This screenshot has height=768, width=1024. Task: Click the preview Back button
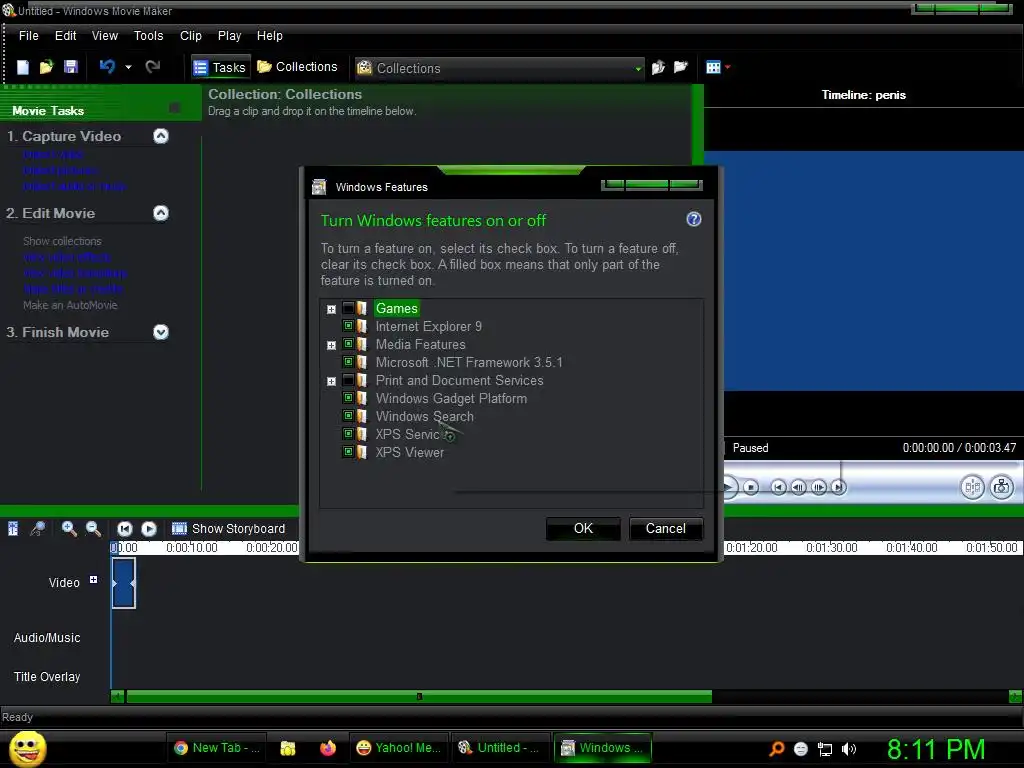[x=778, y=487]
